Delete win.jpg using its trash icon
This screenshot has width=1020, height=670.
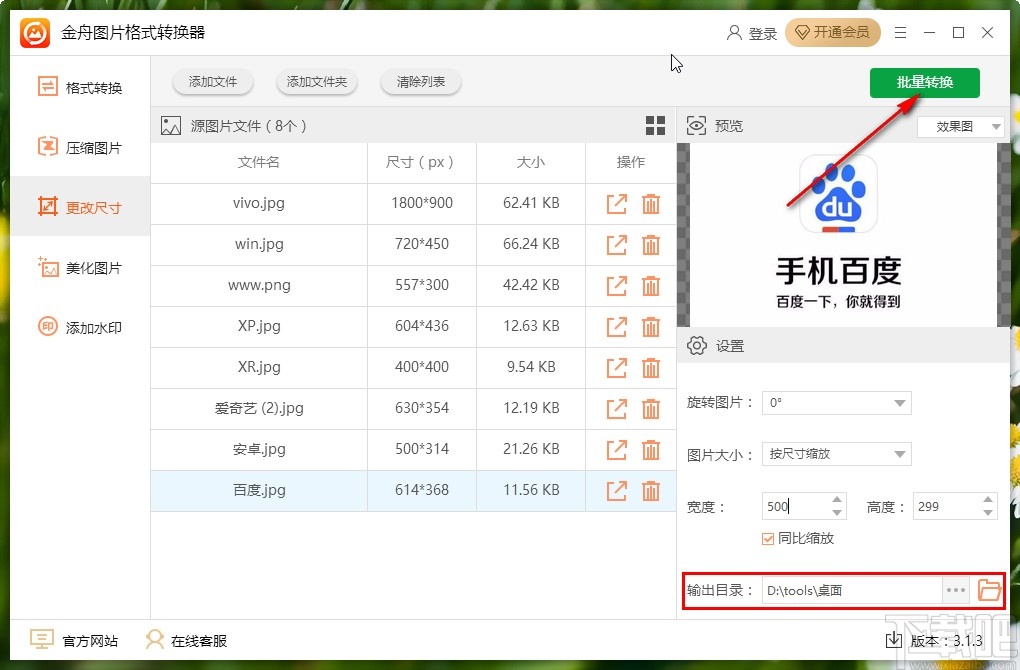tap(651, 244)
